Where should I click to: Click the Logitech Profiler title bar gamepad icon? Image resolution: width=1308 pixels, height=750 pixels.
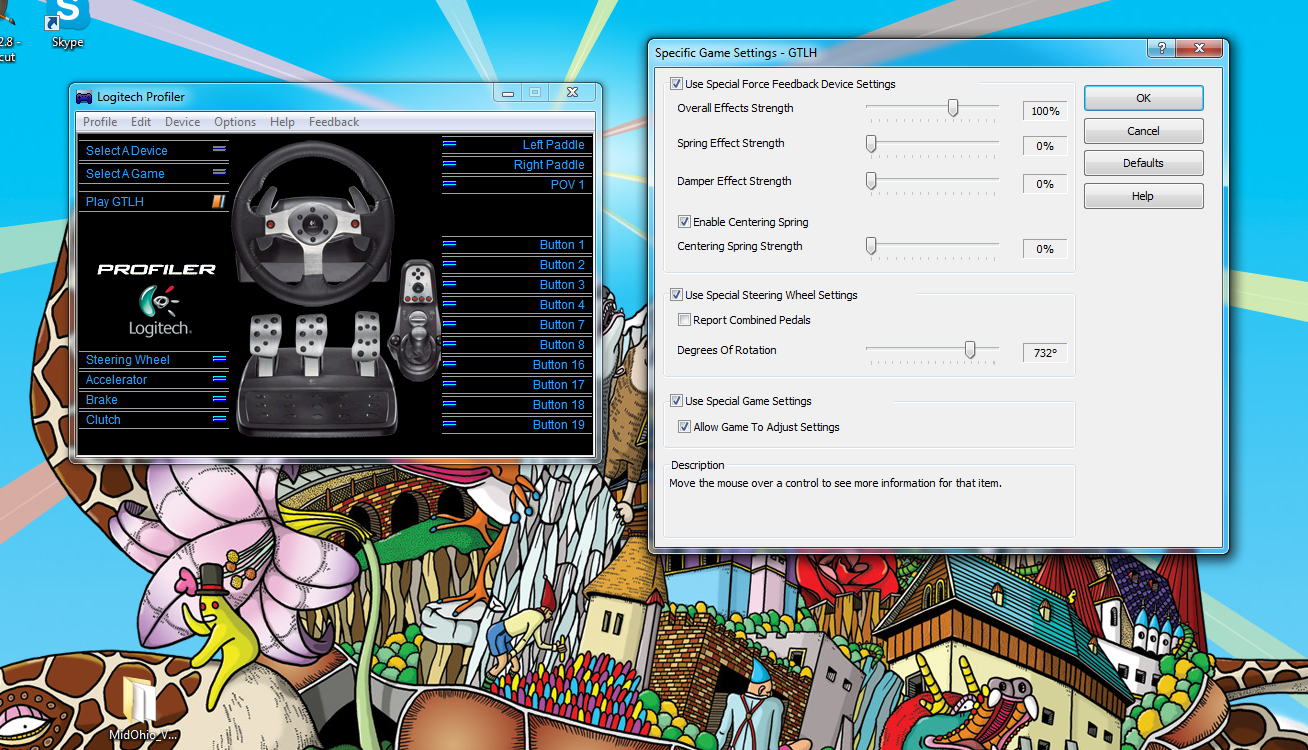tap(85, 97)
